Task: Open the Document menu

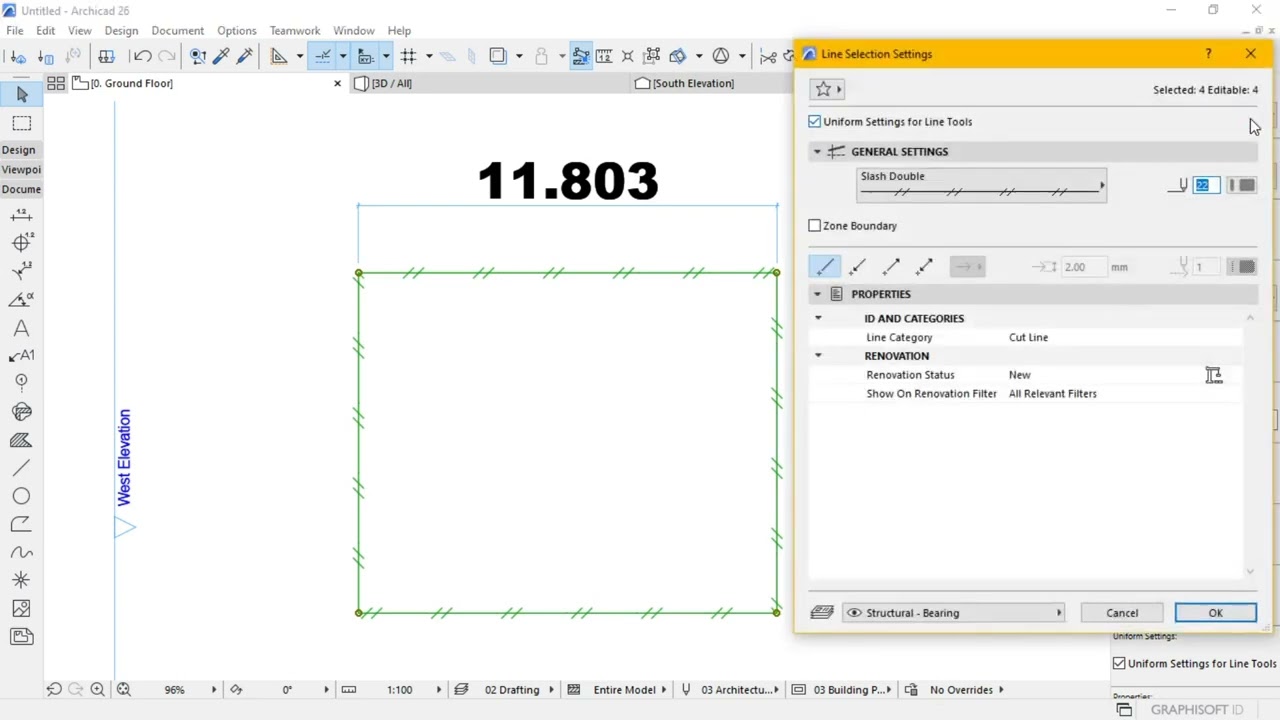Action: point(177,31)
